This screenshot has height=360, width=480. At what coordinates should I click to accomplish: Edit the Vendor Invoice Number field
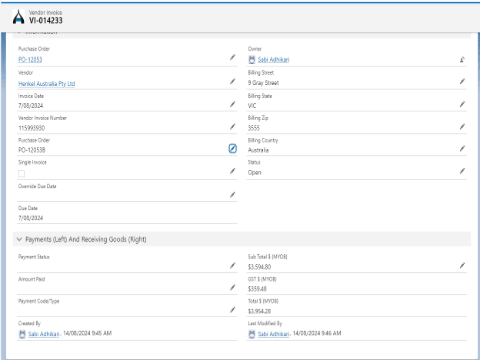click(233, 127)
